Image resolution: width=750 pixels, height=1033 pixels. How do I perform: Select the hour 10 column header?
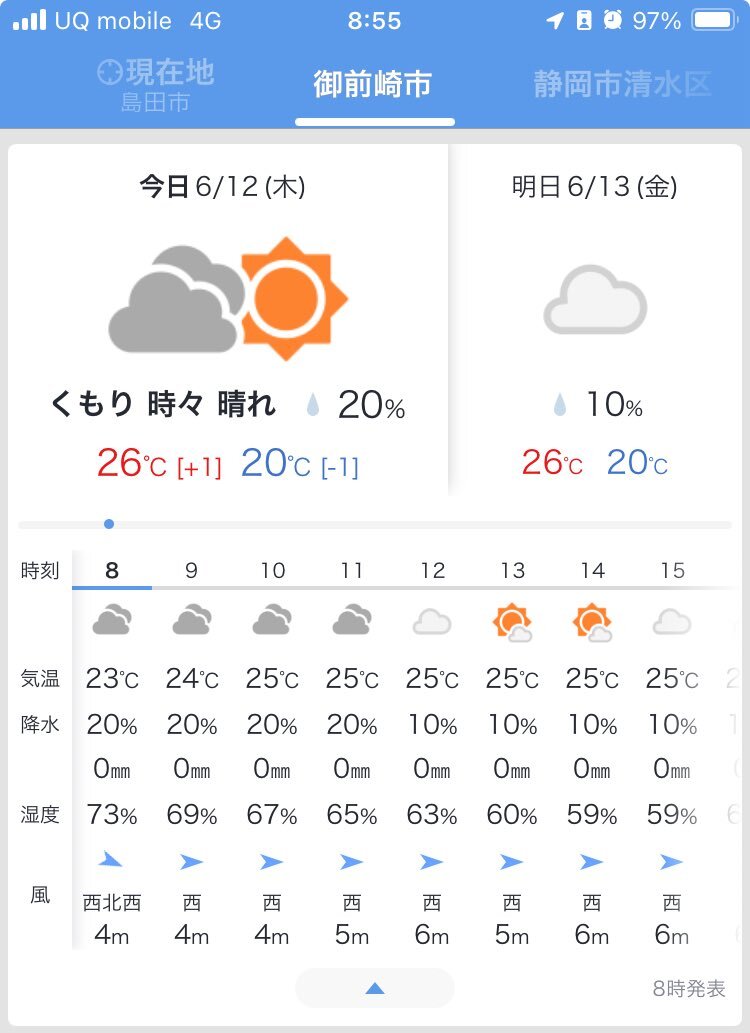point(272,570)
